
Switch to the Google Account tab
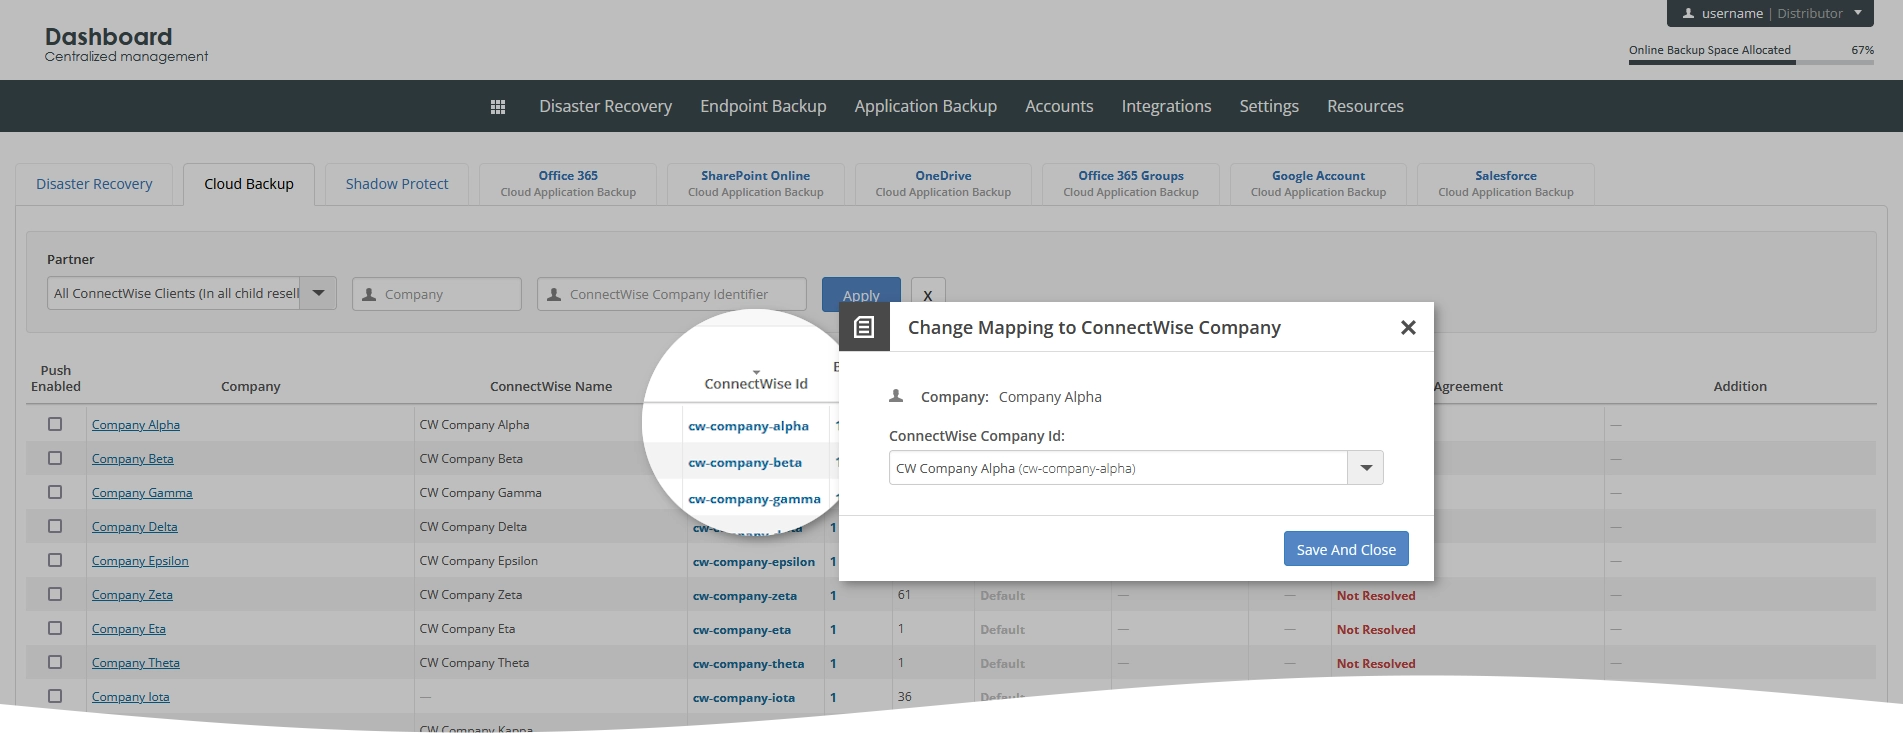(x=1318, y=184)
